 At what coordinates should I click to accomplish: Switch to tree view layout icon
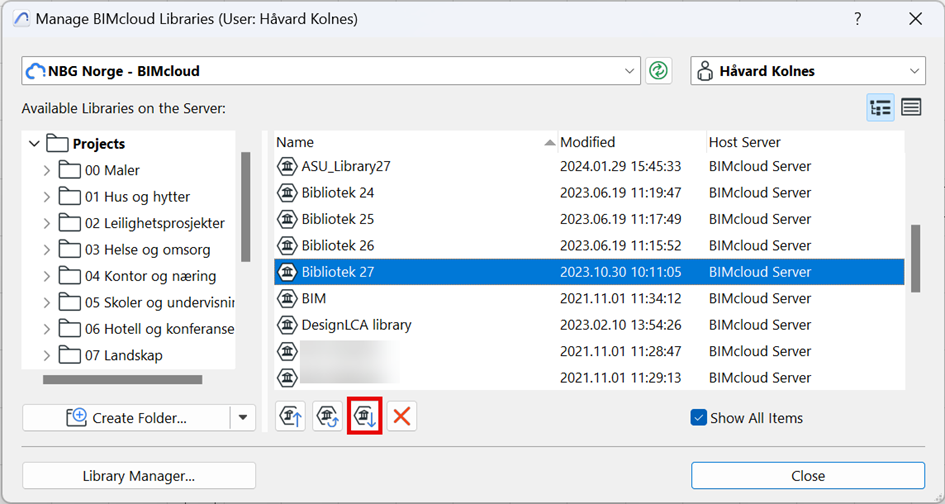[x=881, y=108]
